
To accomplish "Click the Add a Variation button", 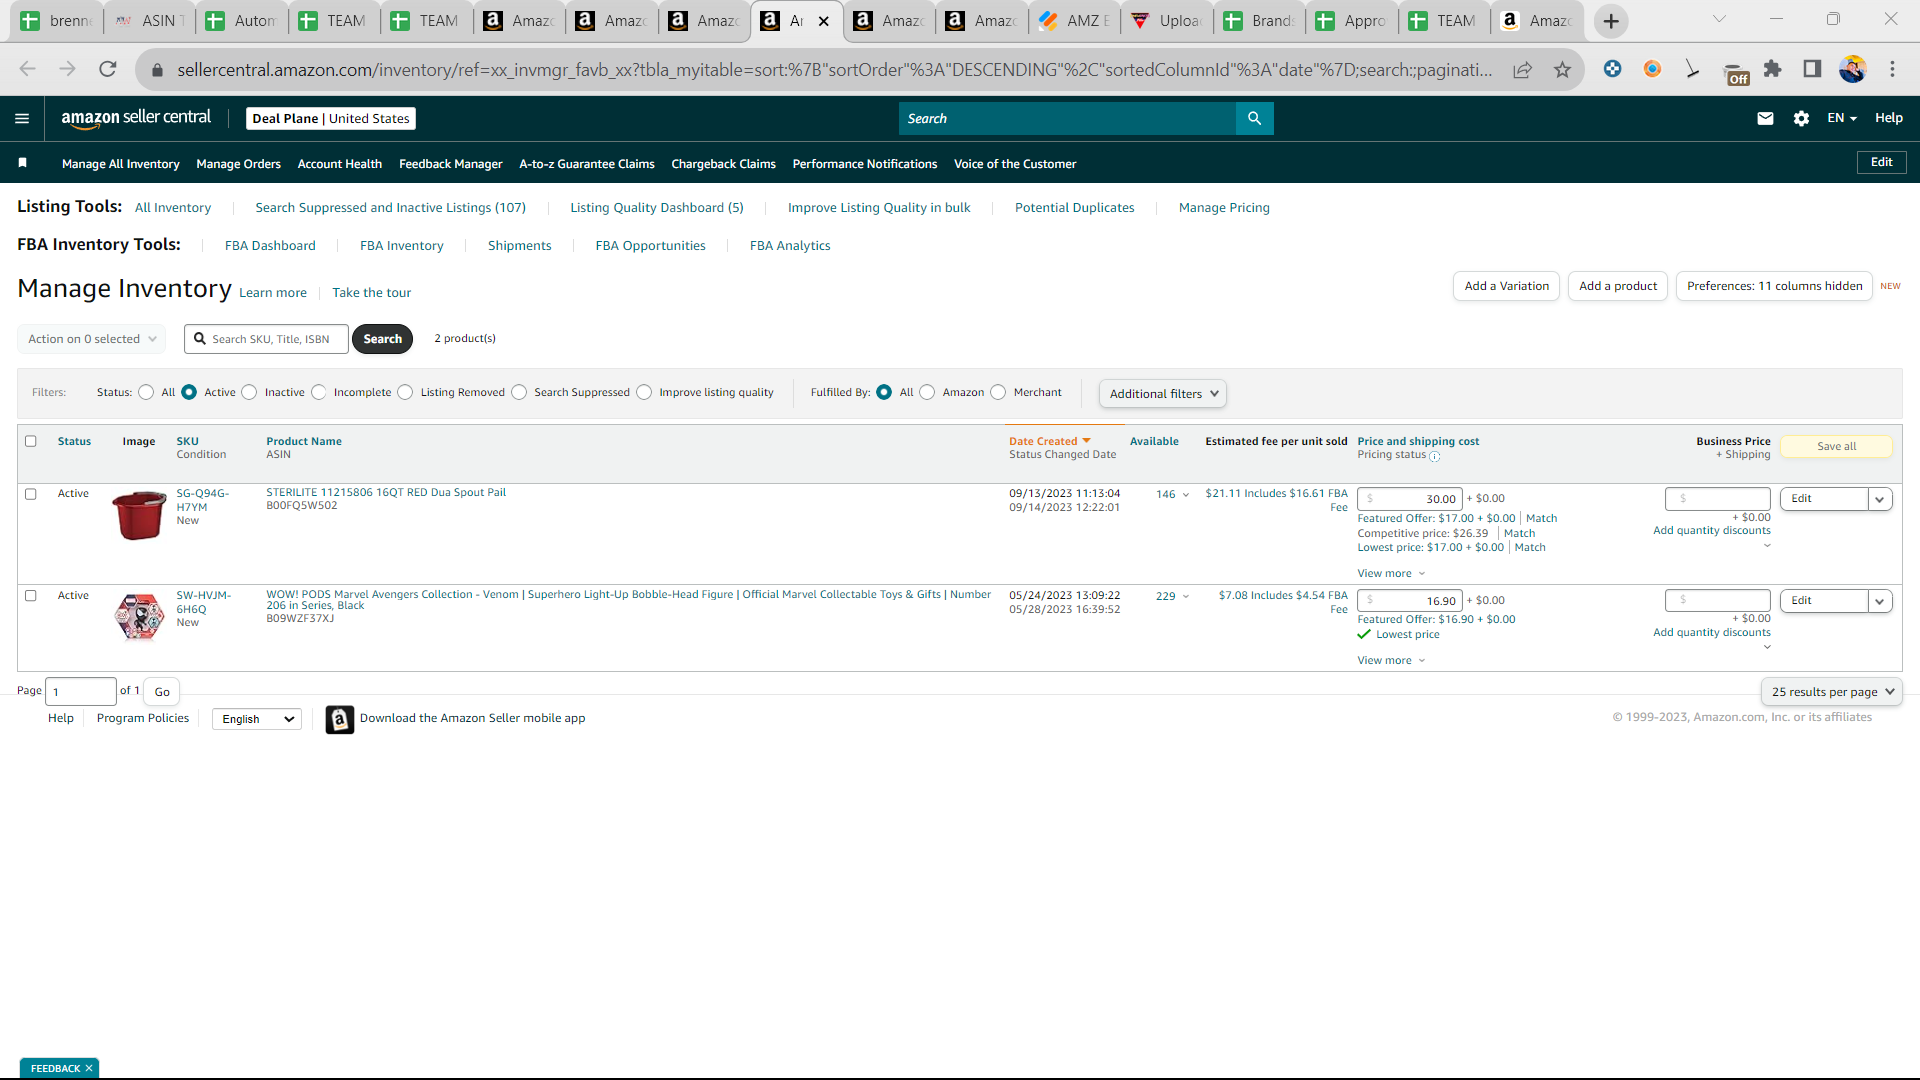I will (x=1506, y=286).
